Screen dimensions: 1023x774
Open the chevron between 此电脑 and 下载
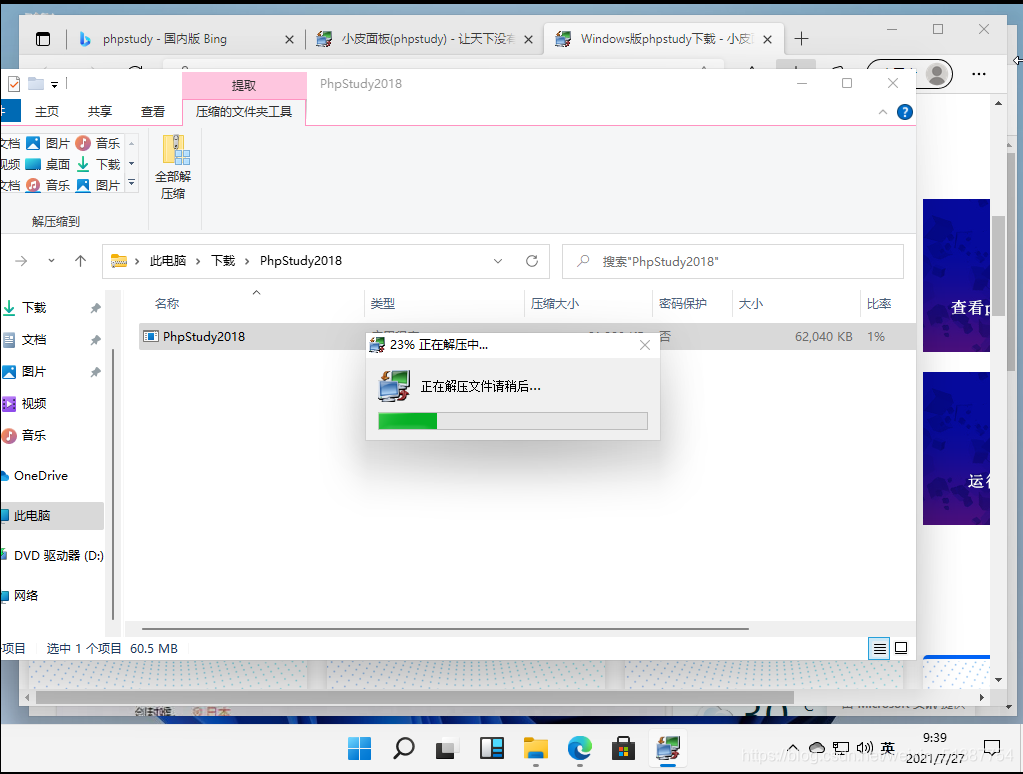198,261
